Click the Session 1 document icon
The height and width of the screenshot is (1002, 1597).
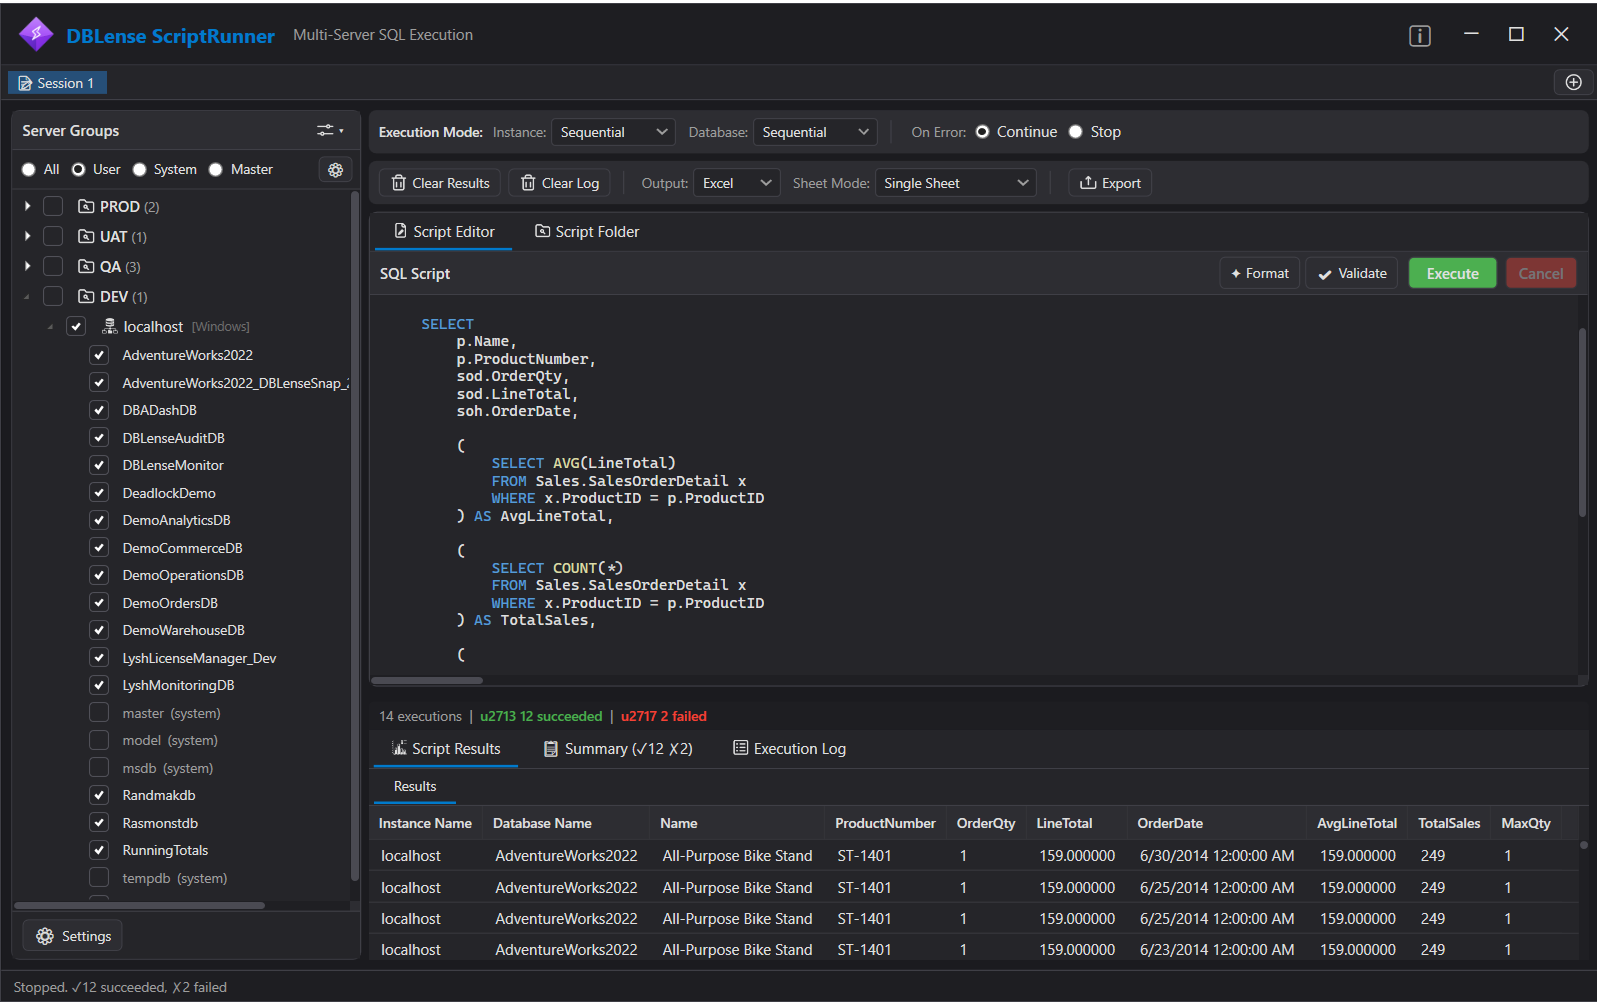coord(25,83)
